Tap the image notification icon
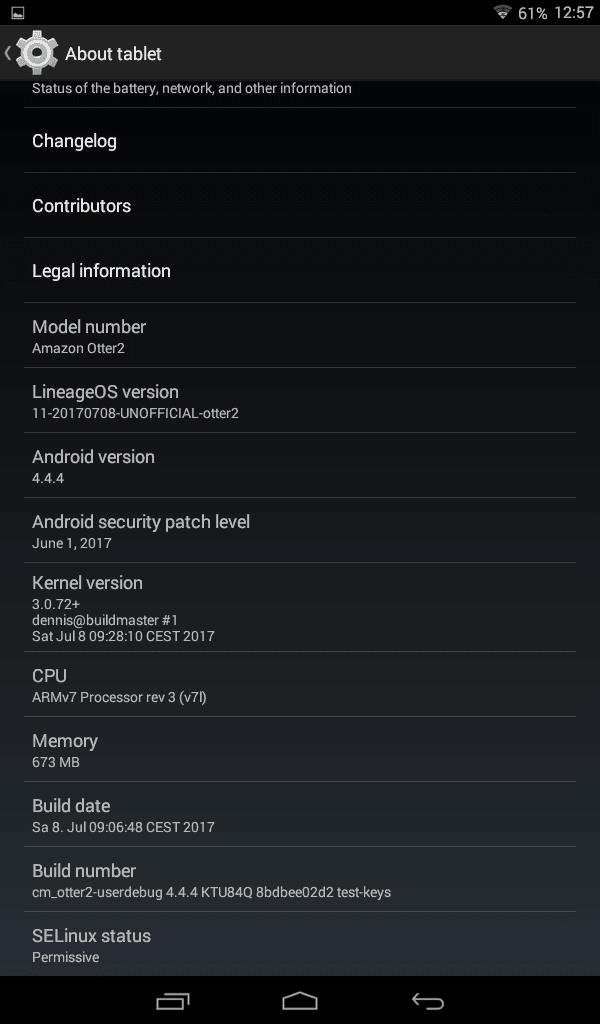Viewport: 600px width, 1024px height. [x=18, y=12]
